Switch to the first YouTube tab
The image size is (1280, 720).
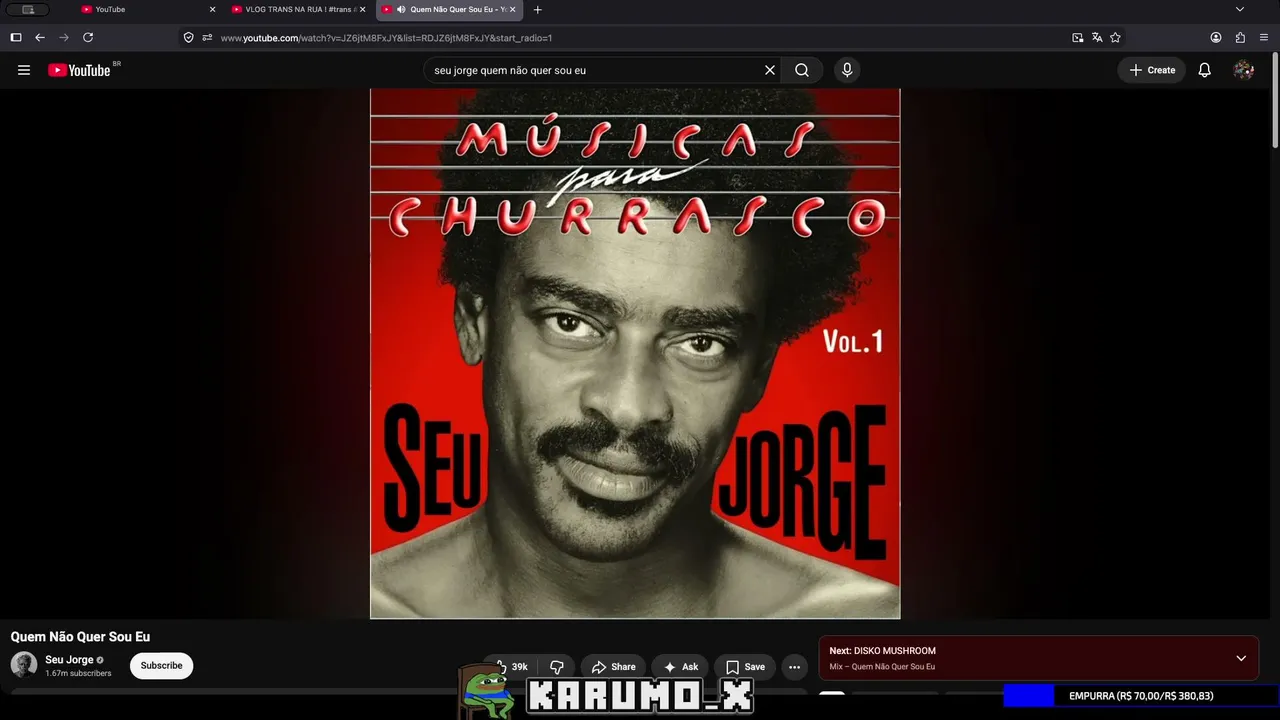145,10
